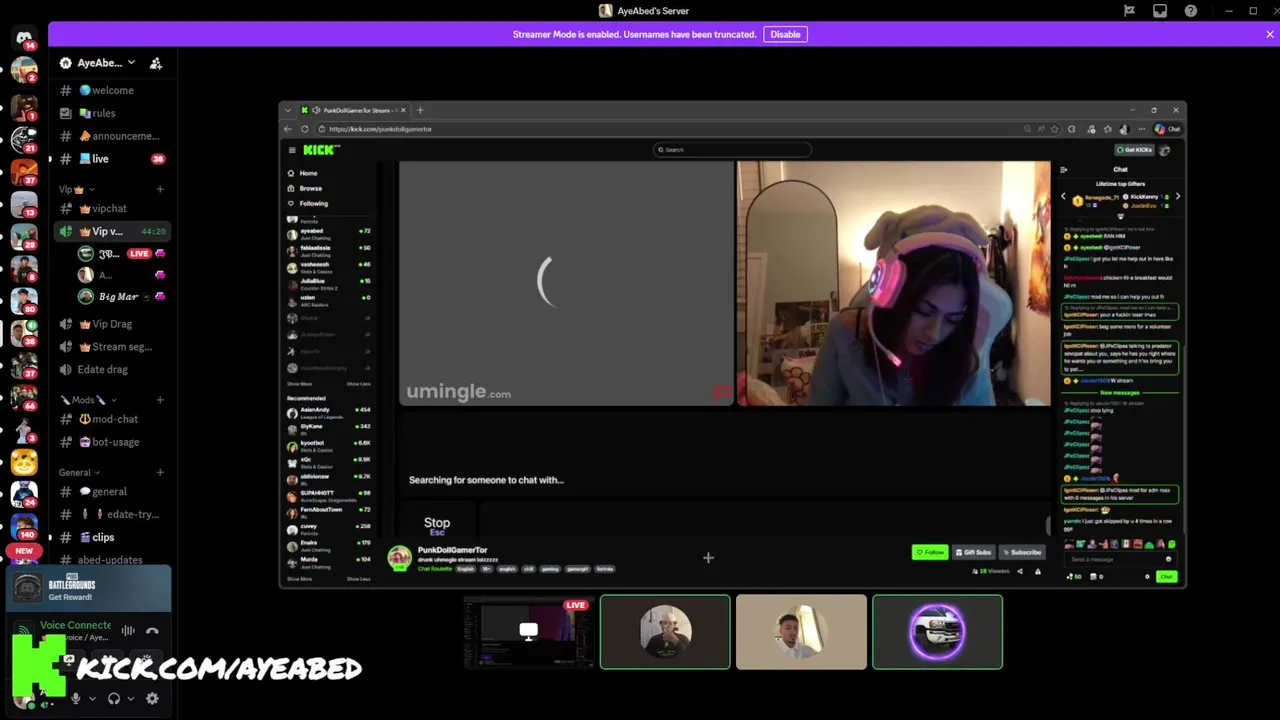Click the Get KICKs button
1280x720 pixels.
pyautogui.click(x=1135, y=150)
